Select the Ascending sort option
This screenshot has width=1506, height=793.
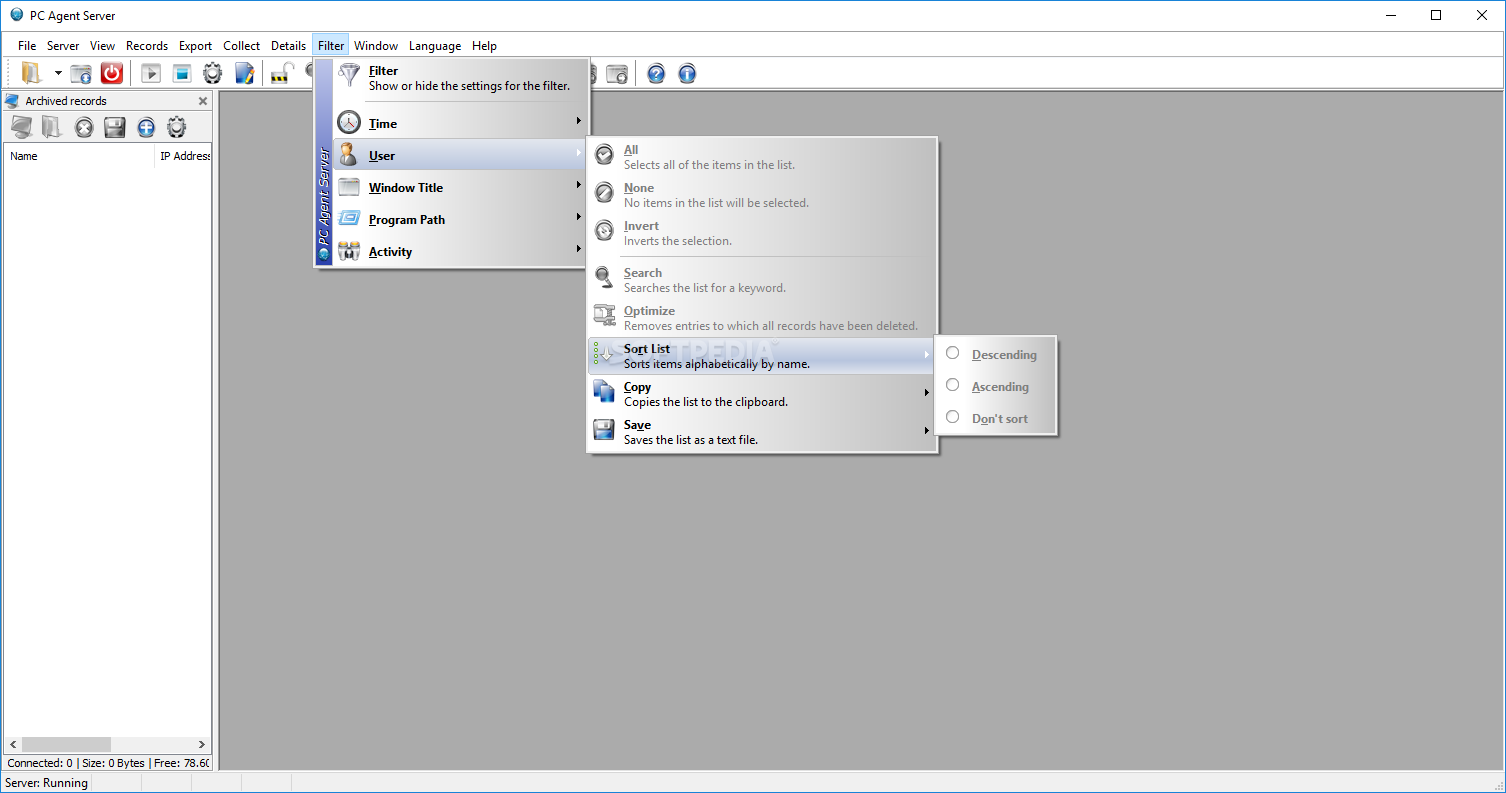995,386
